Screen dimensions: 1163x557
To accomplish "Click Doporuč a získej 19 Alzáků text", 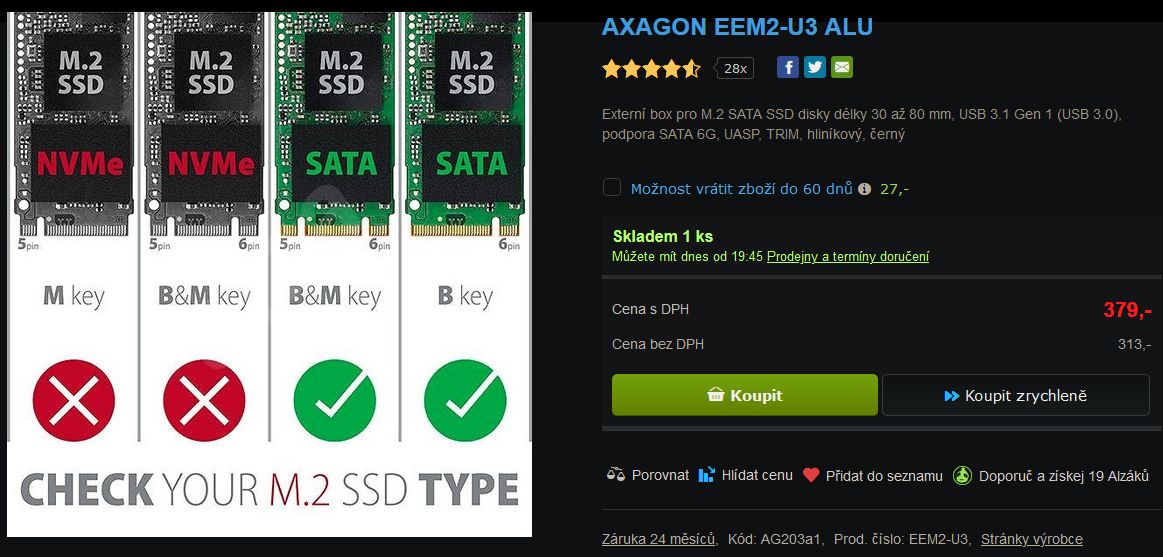I will 1065,475.
